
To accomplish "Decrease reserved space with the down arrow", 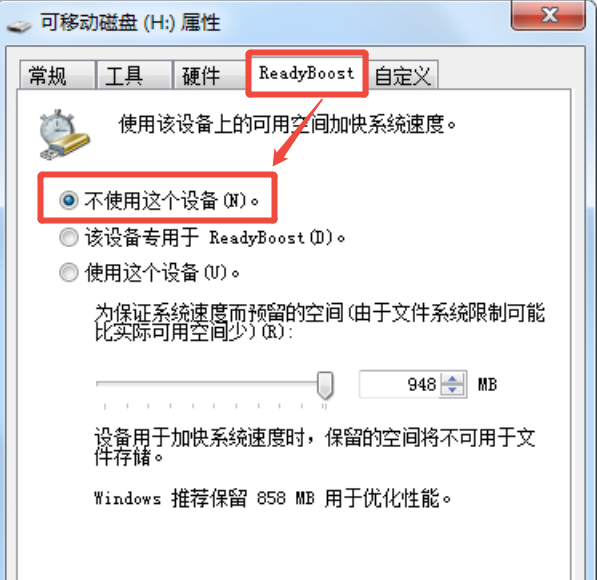I will coord(452,390).
